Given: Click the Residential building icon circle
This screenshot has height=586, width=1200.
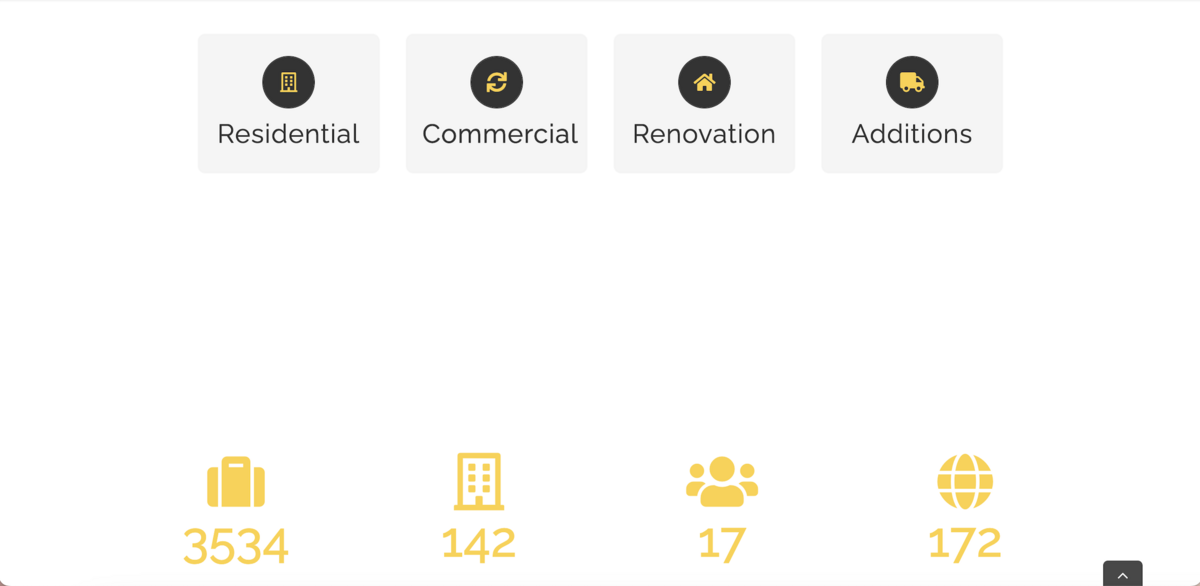Looking at the screenshot, I should coord(288,82).
